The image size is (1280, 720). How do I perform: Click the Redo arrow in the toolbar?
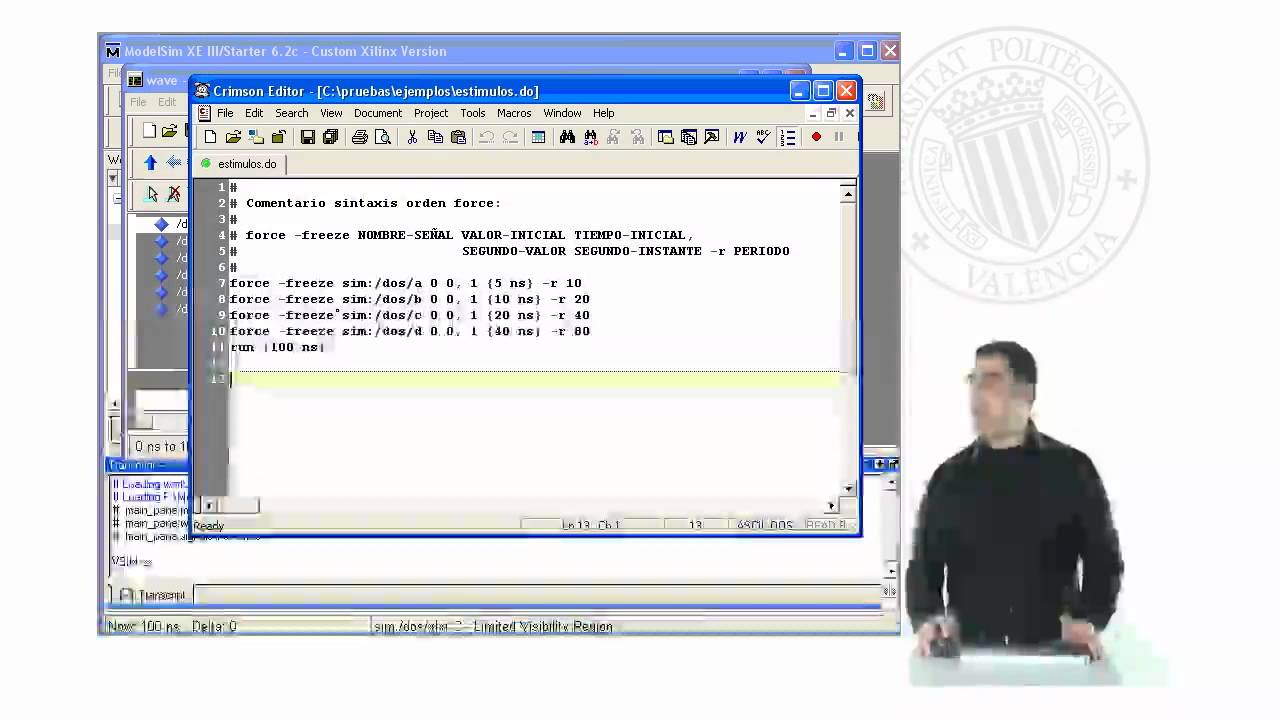click(510, 137)
